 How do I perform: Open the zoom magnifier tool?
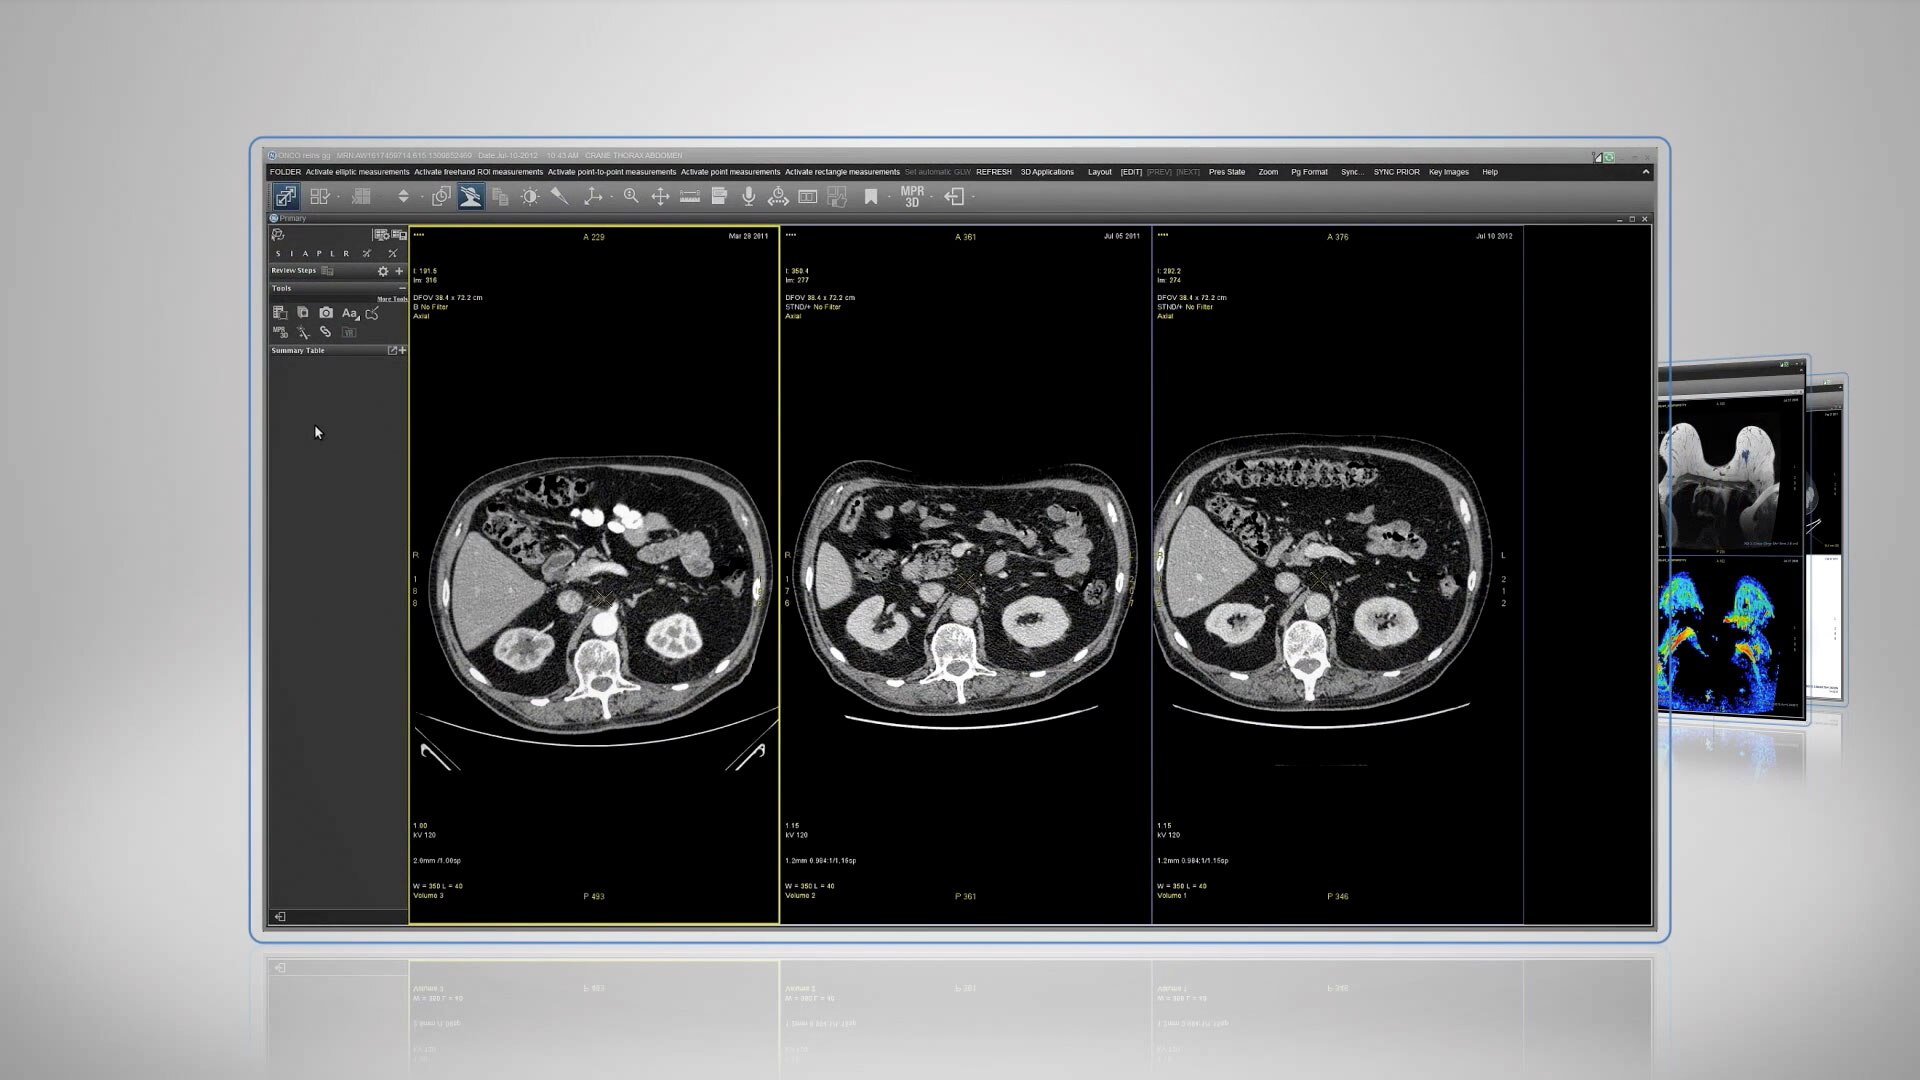(x=630, y=196)
